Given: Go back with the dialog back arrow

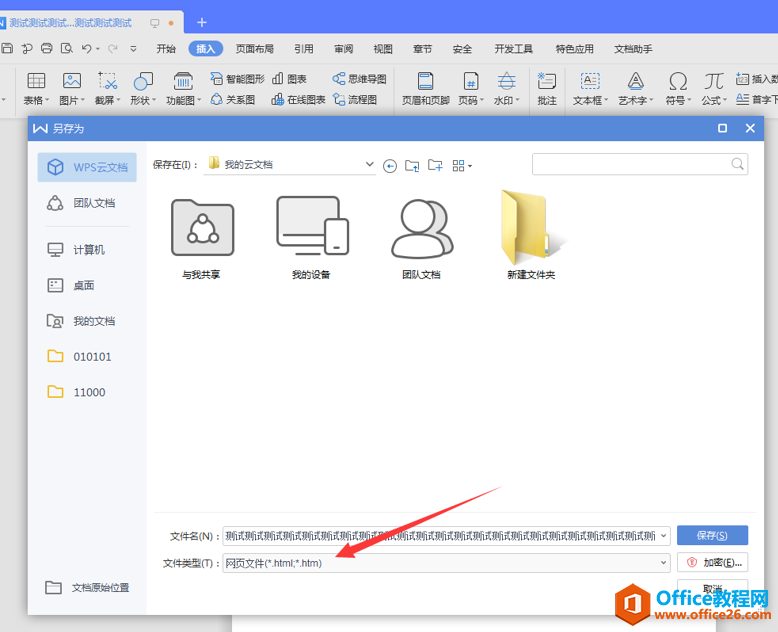Looking at the screenshot, I should (x=390, y=166).
